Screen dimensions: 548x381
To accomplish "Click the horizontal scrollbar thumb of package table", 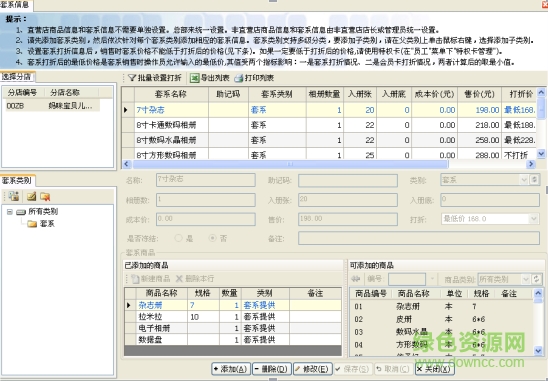I will coord(290,164).
